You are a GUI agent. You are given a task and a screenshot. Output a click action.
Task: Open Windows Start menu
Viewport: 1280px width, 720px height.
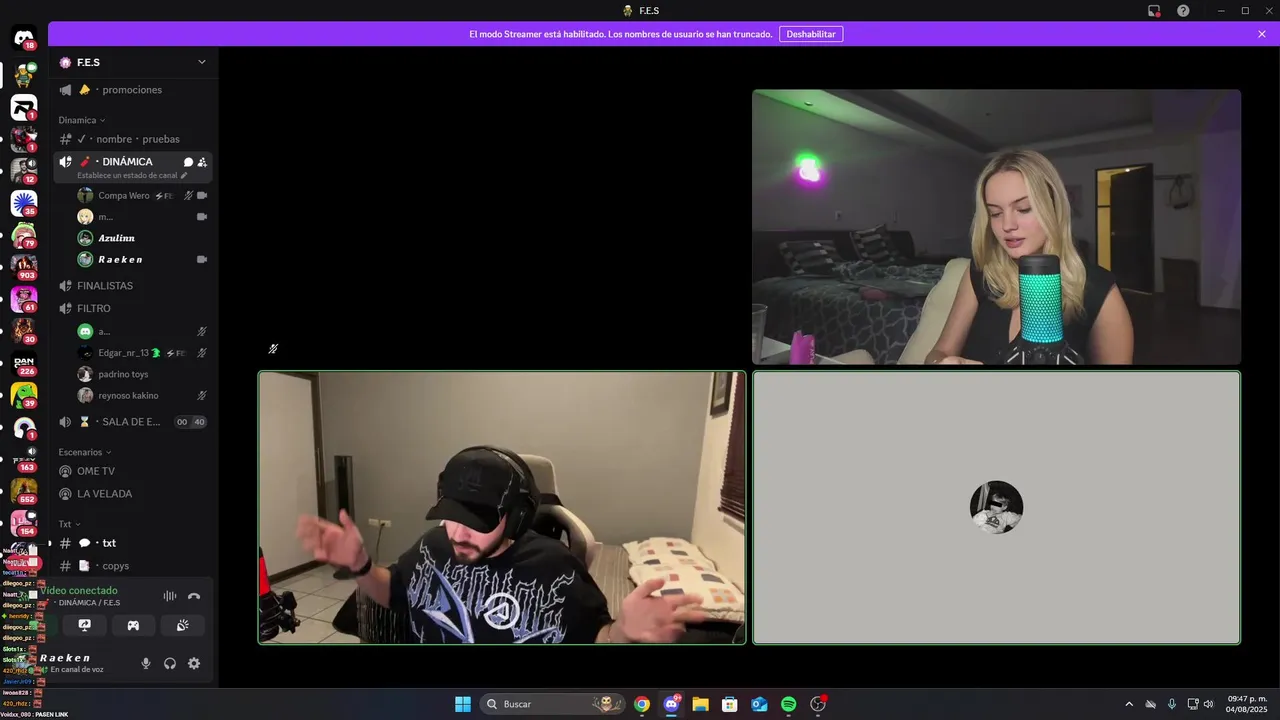(463, 704)
